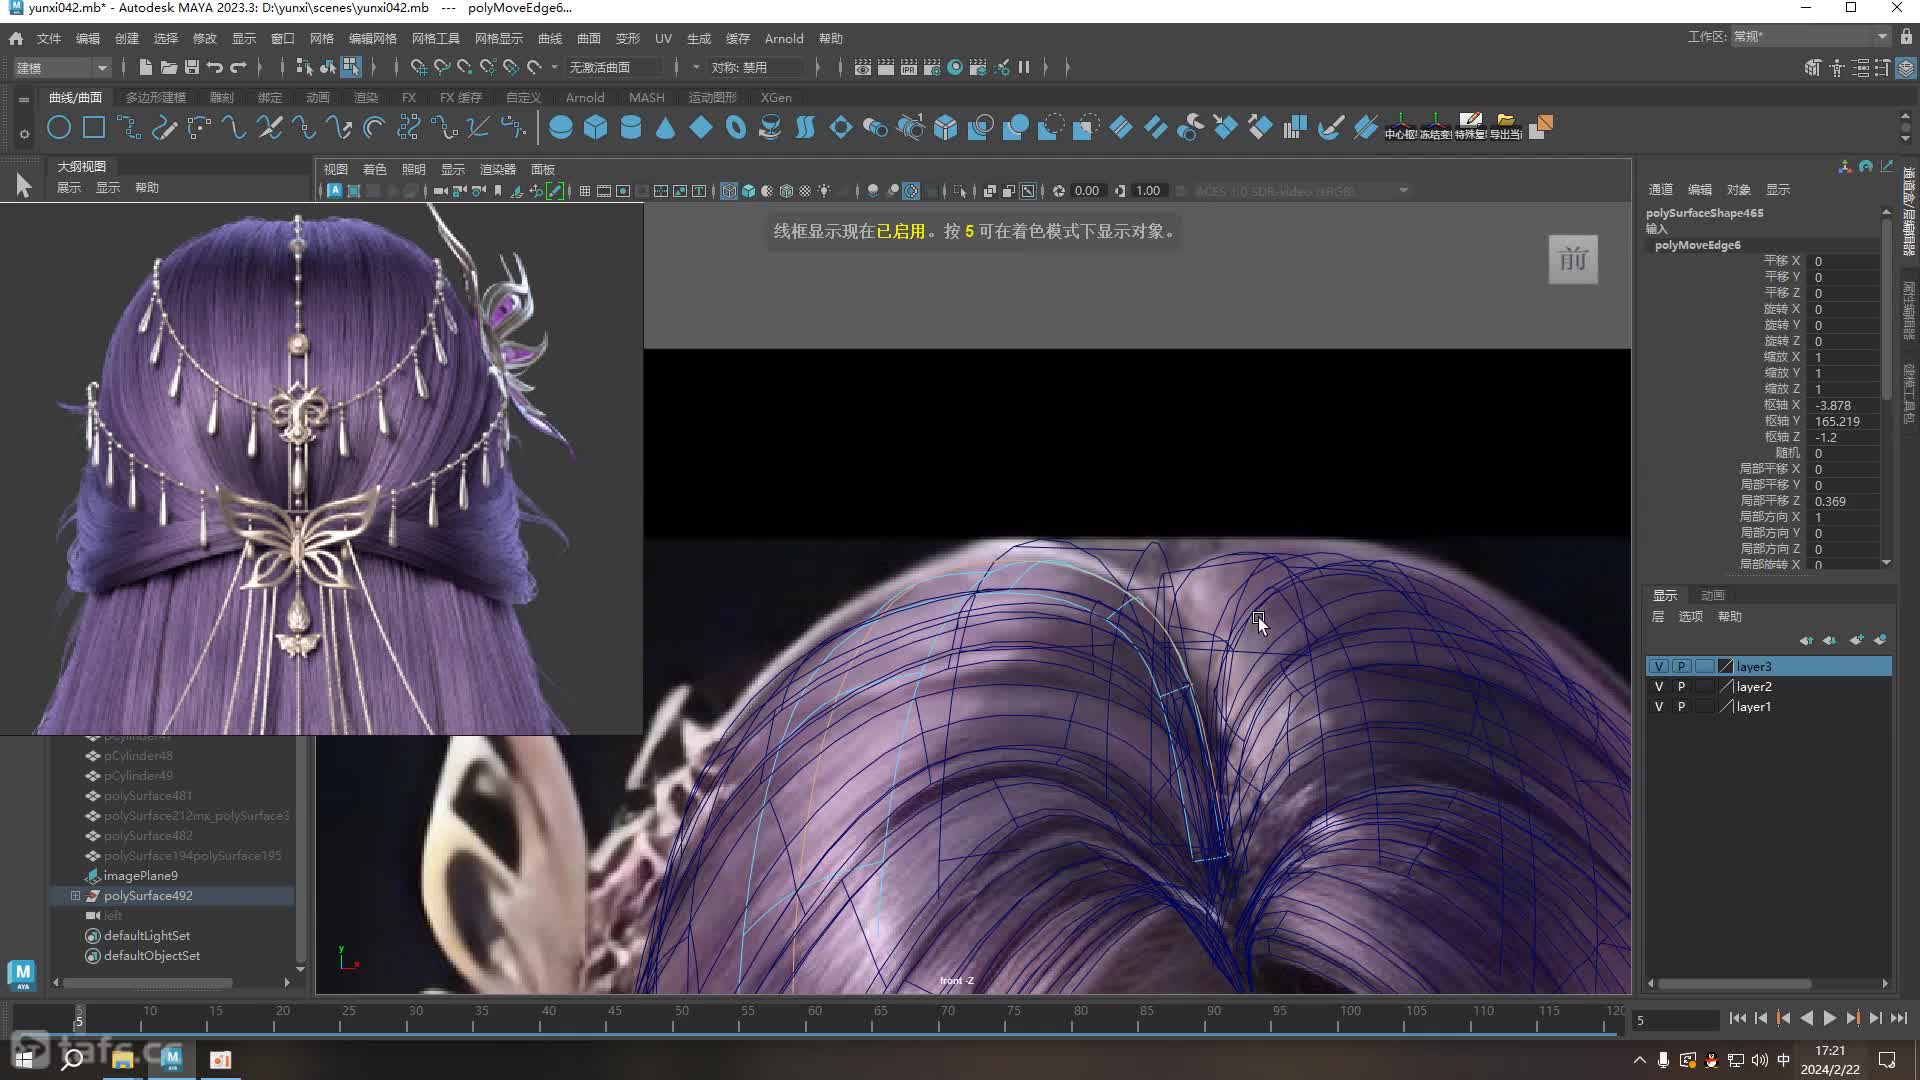Click the 导出当前 shelf folder icon

coord(1505,127)
